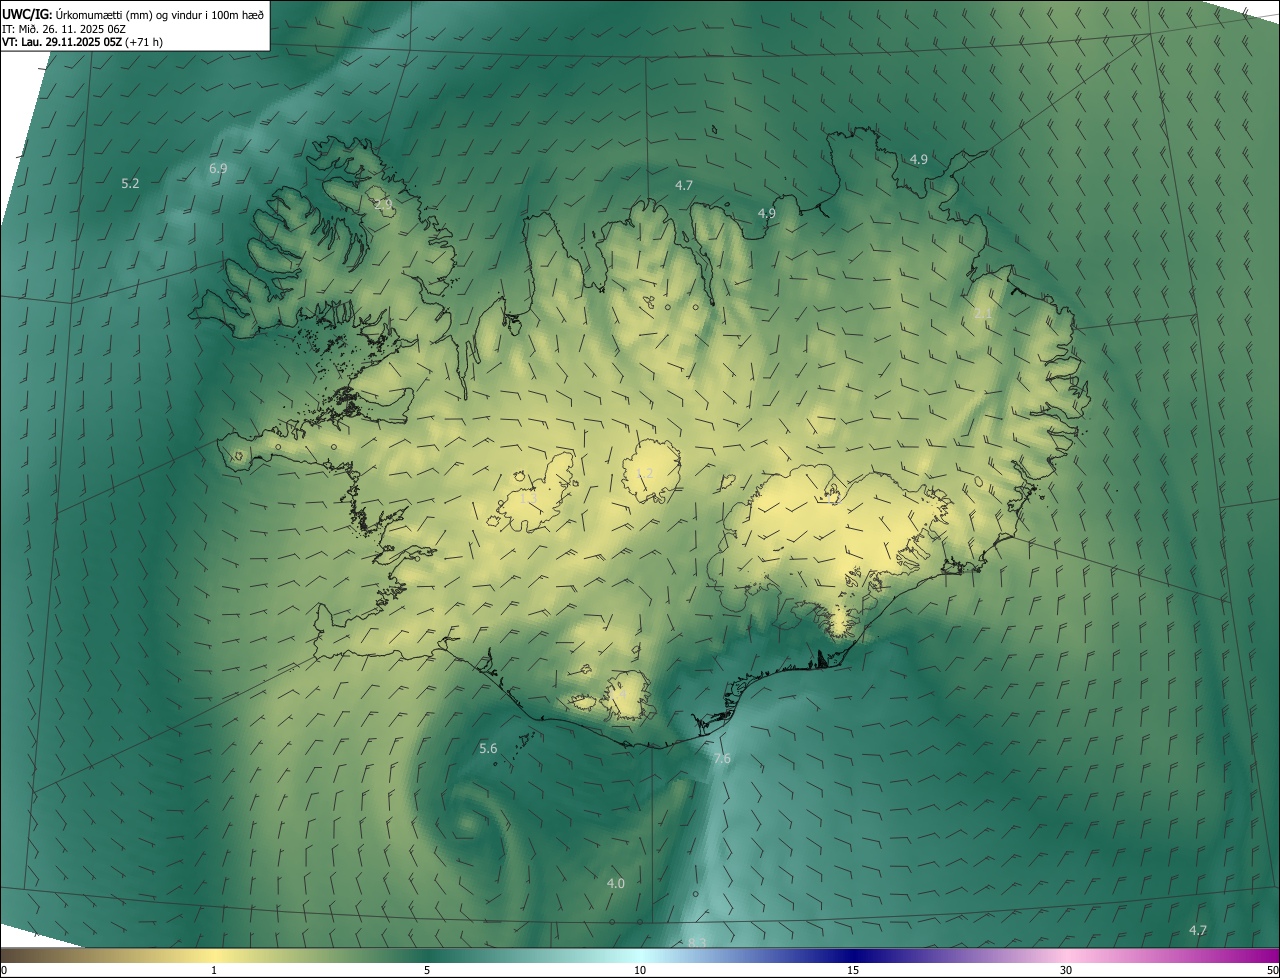The height and width of the screenshot is (978, 1280).
Task: Click the colorbar tick label '15'
Action: tap(853, 970)
